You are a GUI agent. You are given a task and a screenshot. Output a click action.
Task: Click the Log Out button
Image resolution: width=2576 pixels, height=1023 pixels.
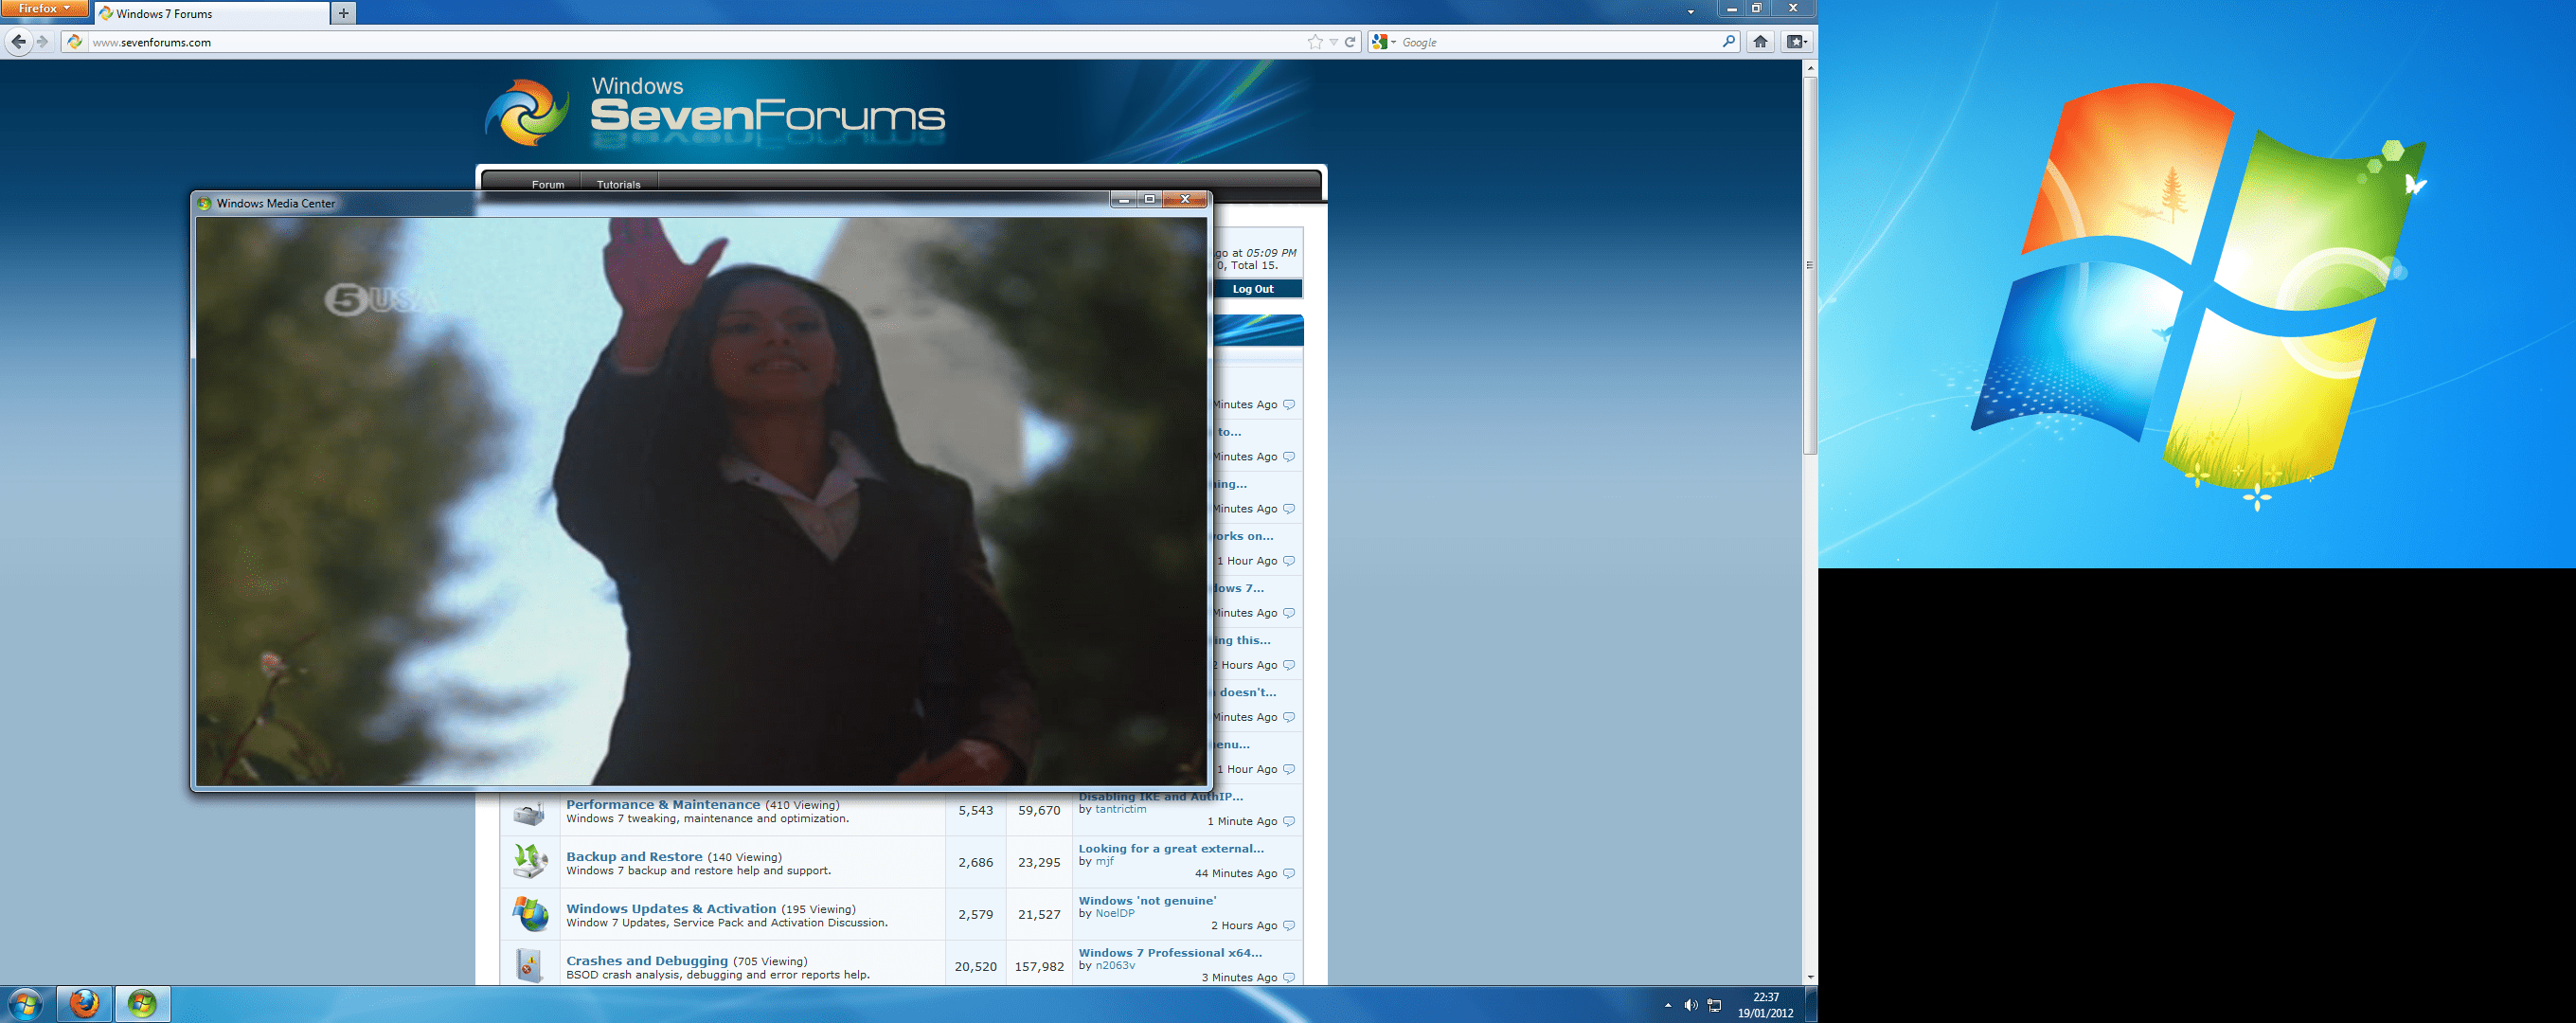coord(1253,289)
